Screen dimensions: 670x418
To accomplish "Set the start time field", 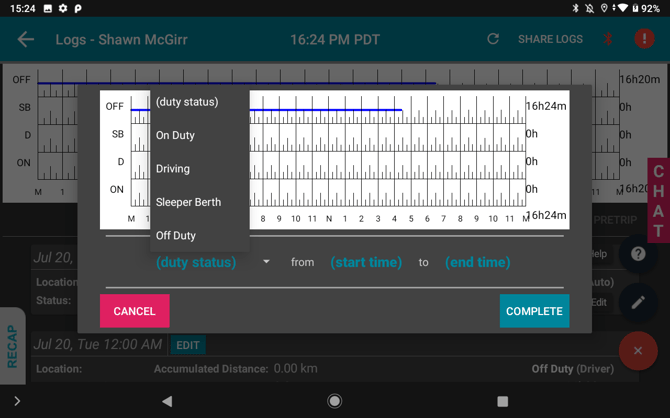I will pyautogui.click(x=366, y=262).
